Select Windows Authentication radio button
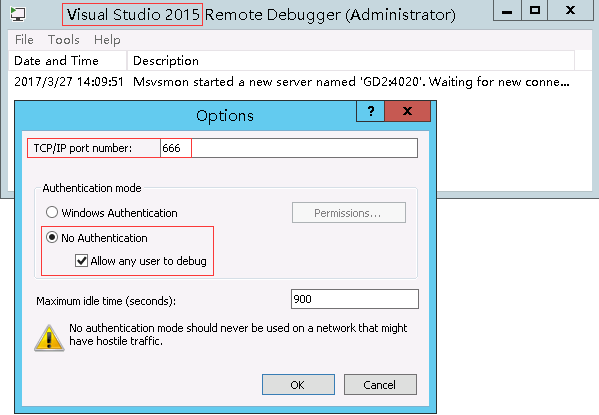This screenshot has width=599, height=415. tap(52, 212)
